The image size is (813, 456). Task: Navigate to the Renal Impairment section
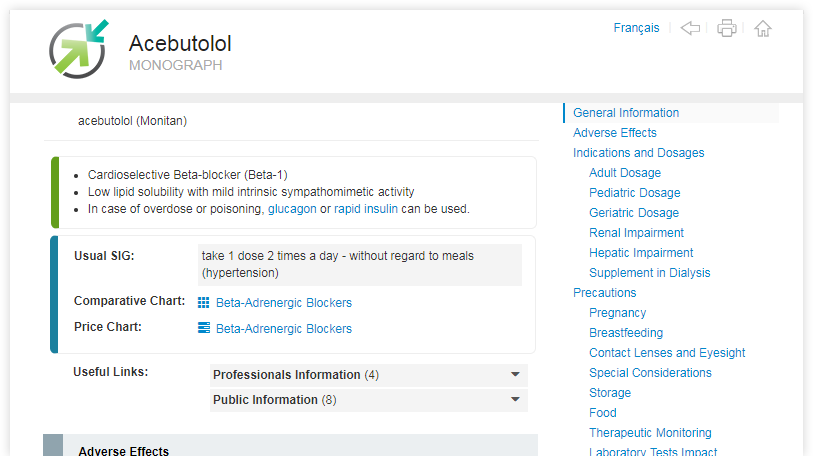636,233
